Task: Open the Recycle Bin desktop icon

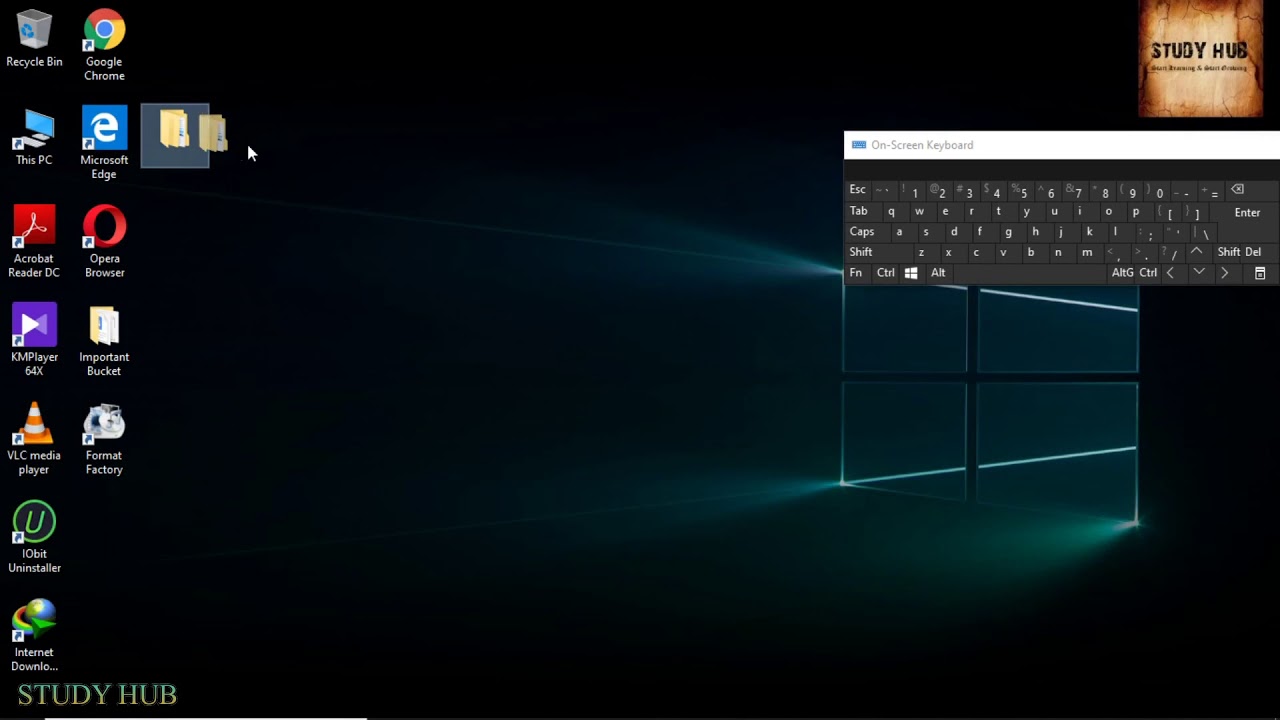Action: pos(34,40)
